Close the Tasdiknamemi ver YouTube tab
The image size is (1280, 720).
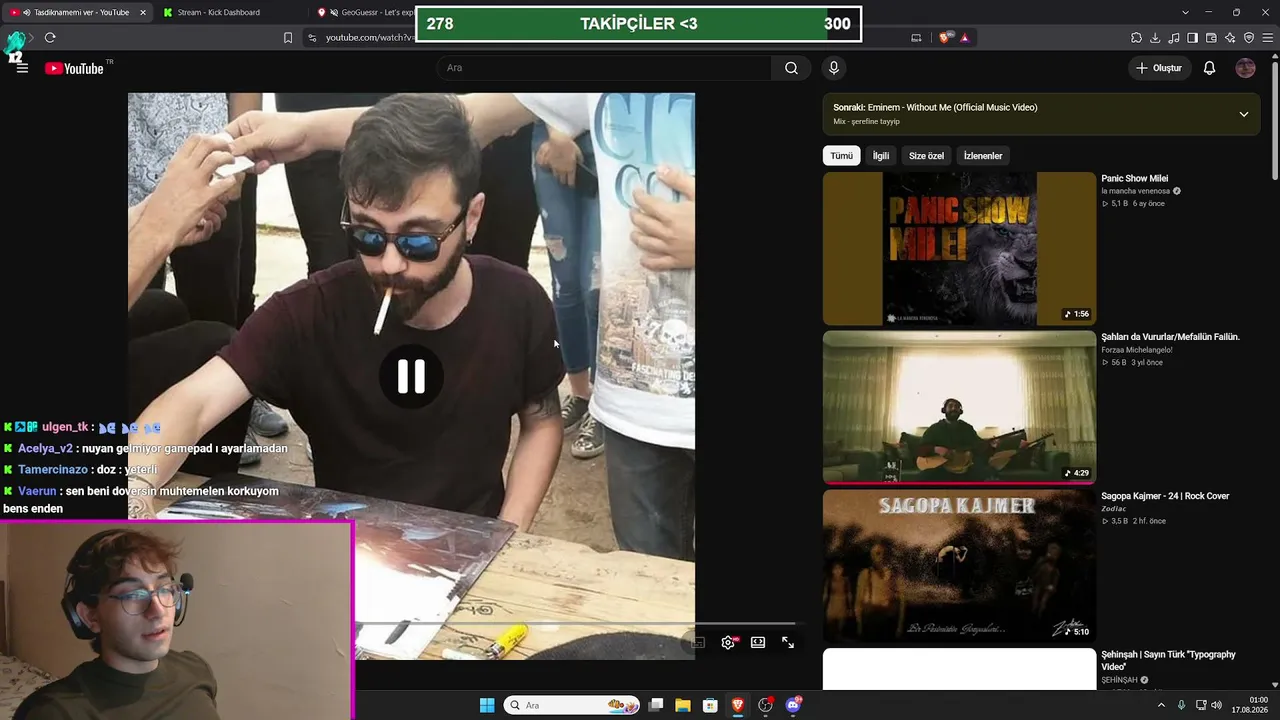pos(143,12)
